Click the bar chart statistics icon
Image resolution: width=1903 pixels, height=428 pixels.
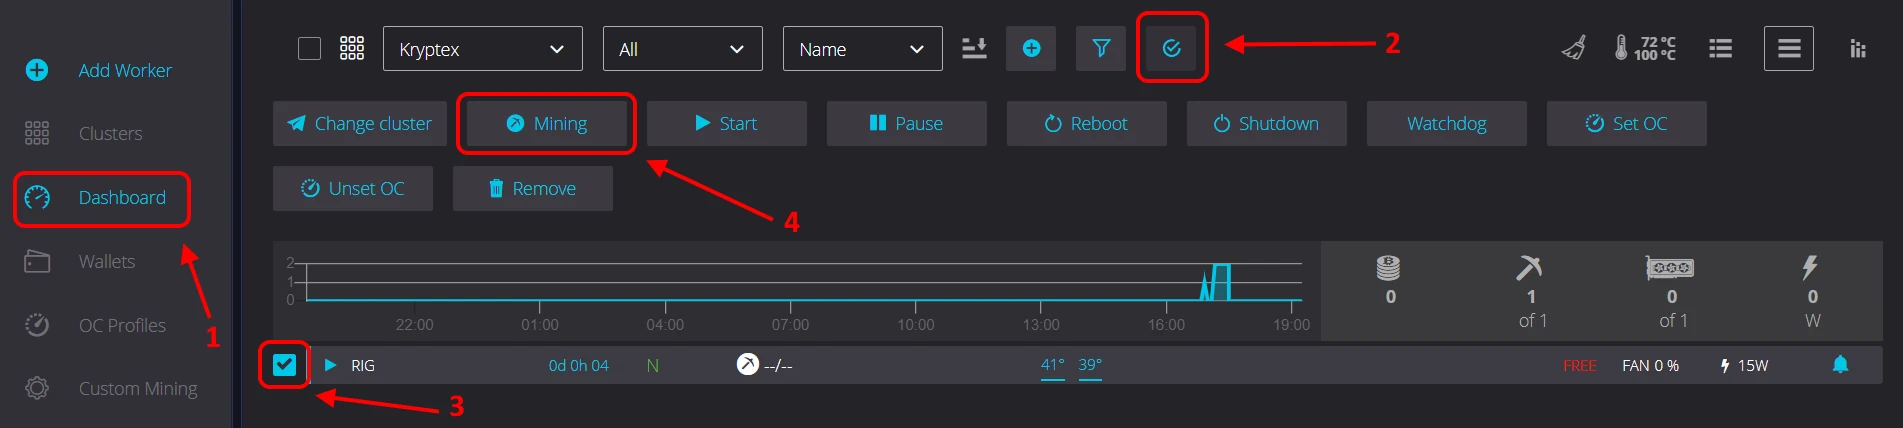[x=1857, y=49]
